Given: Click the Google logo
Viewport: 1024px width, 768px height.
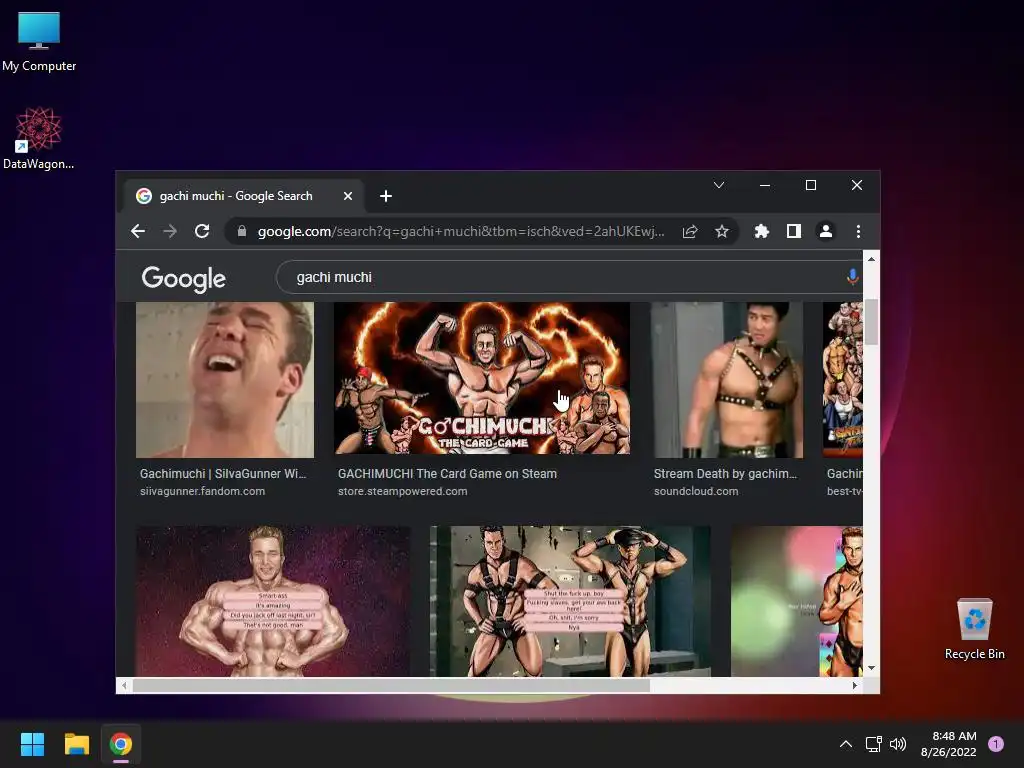Looking at the screenshot, I should click(x=184, y=279).
